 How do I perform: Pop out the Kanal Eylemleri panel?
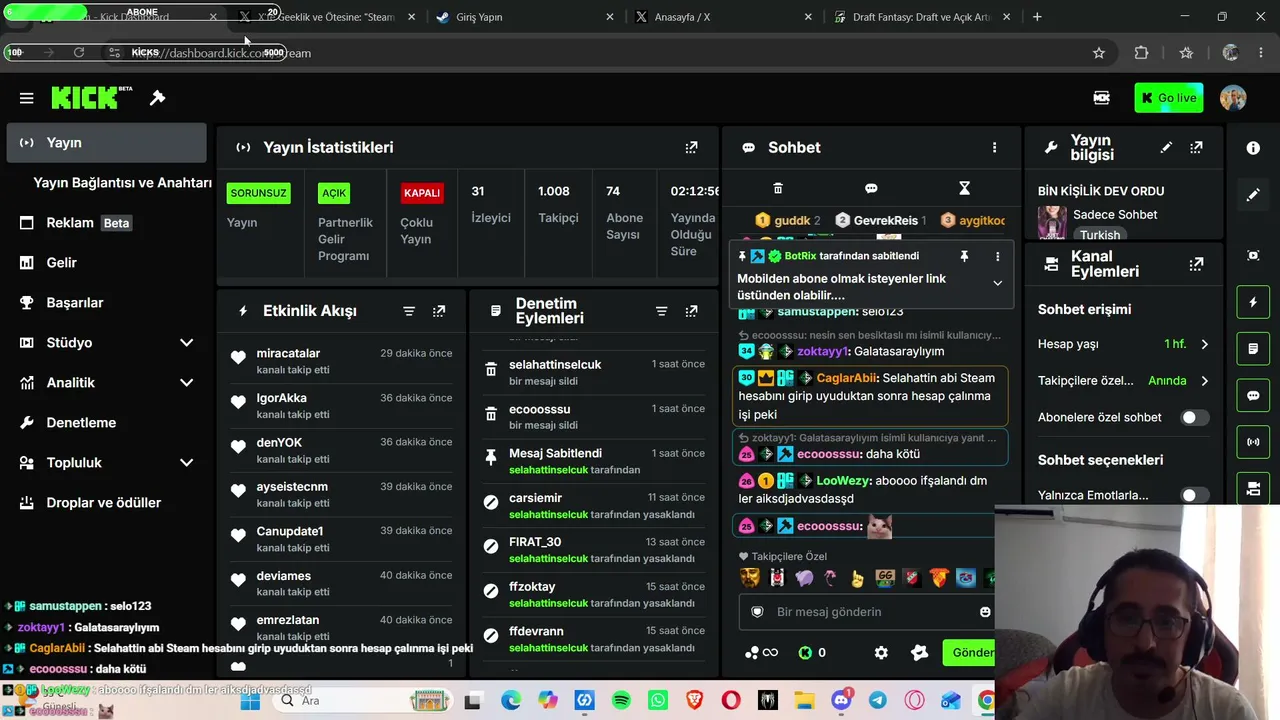click(1196, 264)
